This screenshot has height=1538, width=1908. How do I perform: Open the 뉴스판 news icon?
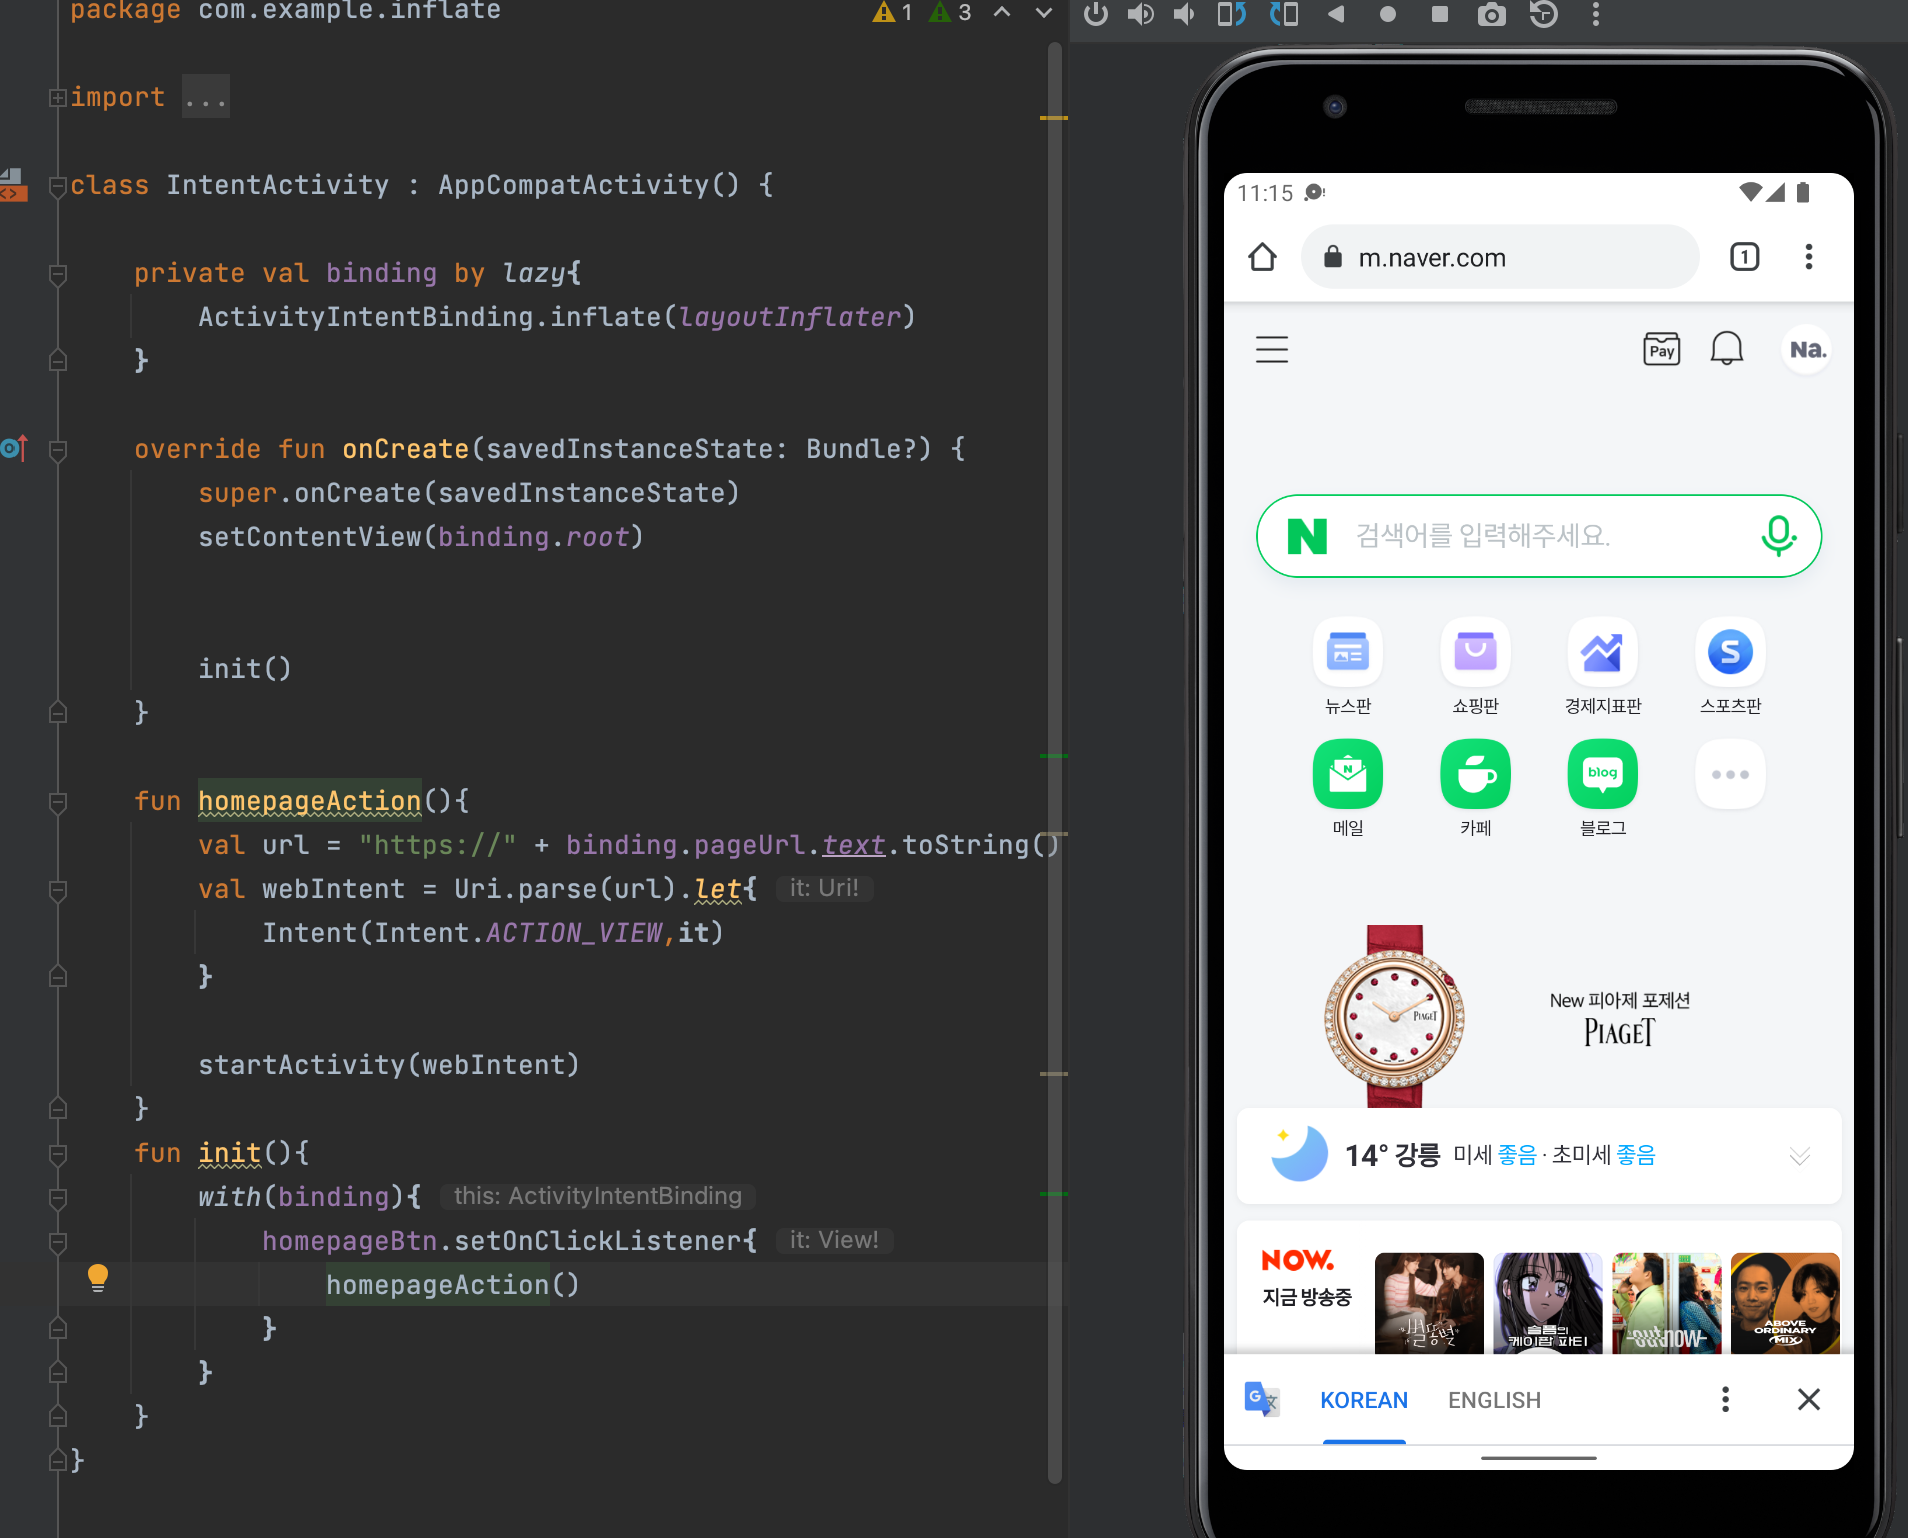[x=1348, y=652]
